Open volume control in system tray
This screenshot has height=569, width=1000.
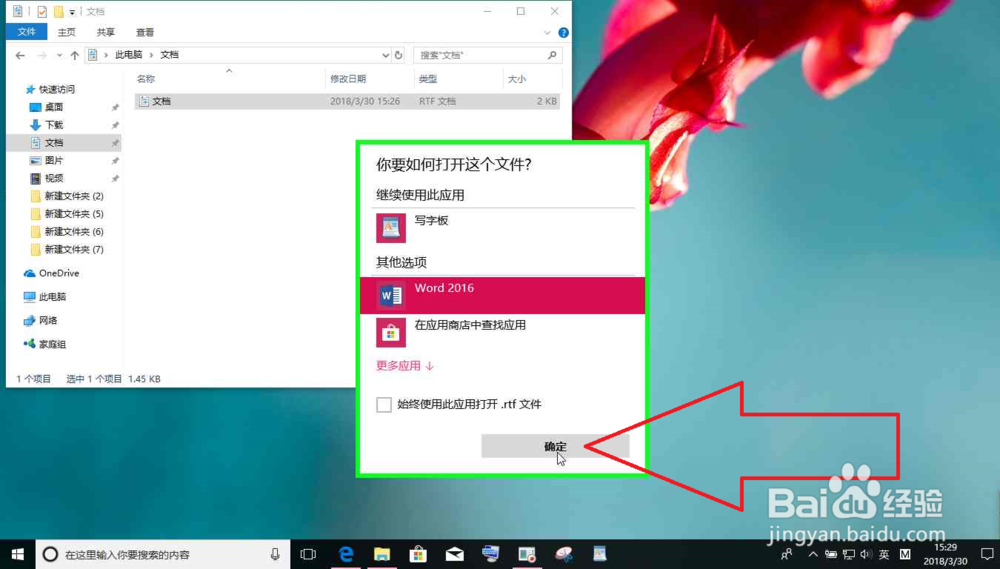pos(865,554)
